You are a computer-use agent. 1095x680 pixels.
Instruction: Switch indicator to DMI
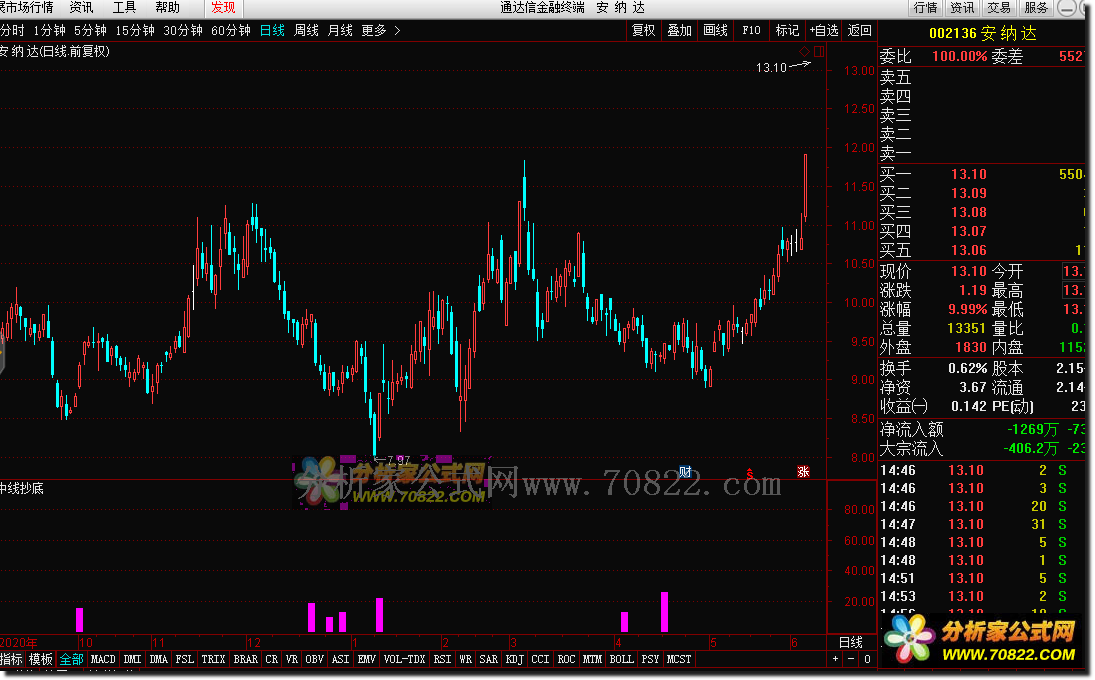point(133,659)
